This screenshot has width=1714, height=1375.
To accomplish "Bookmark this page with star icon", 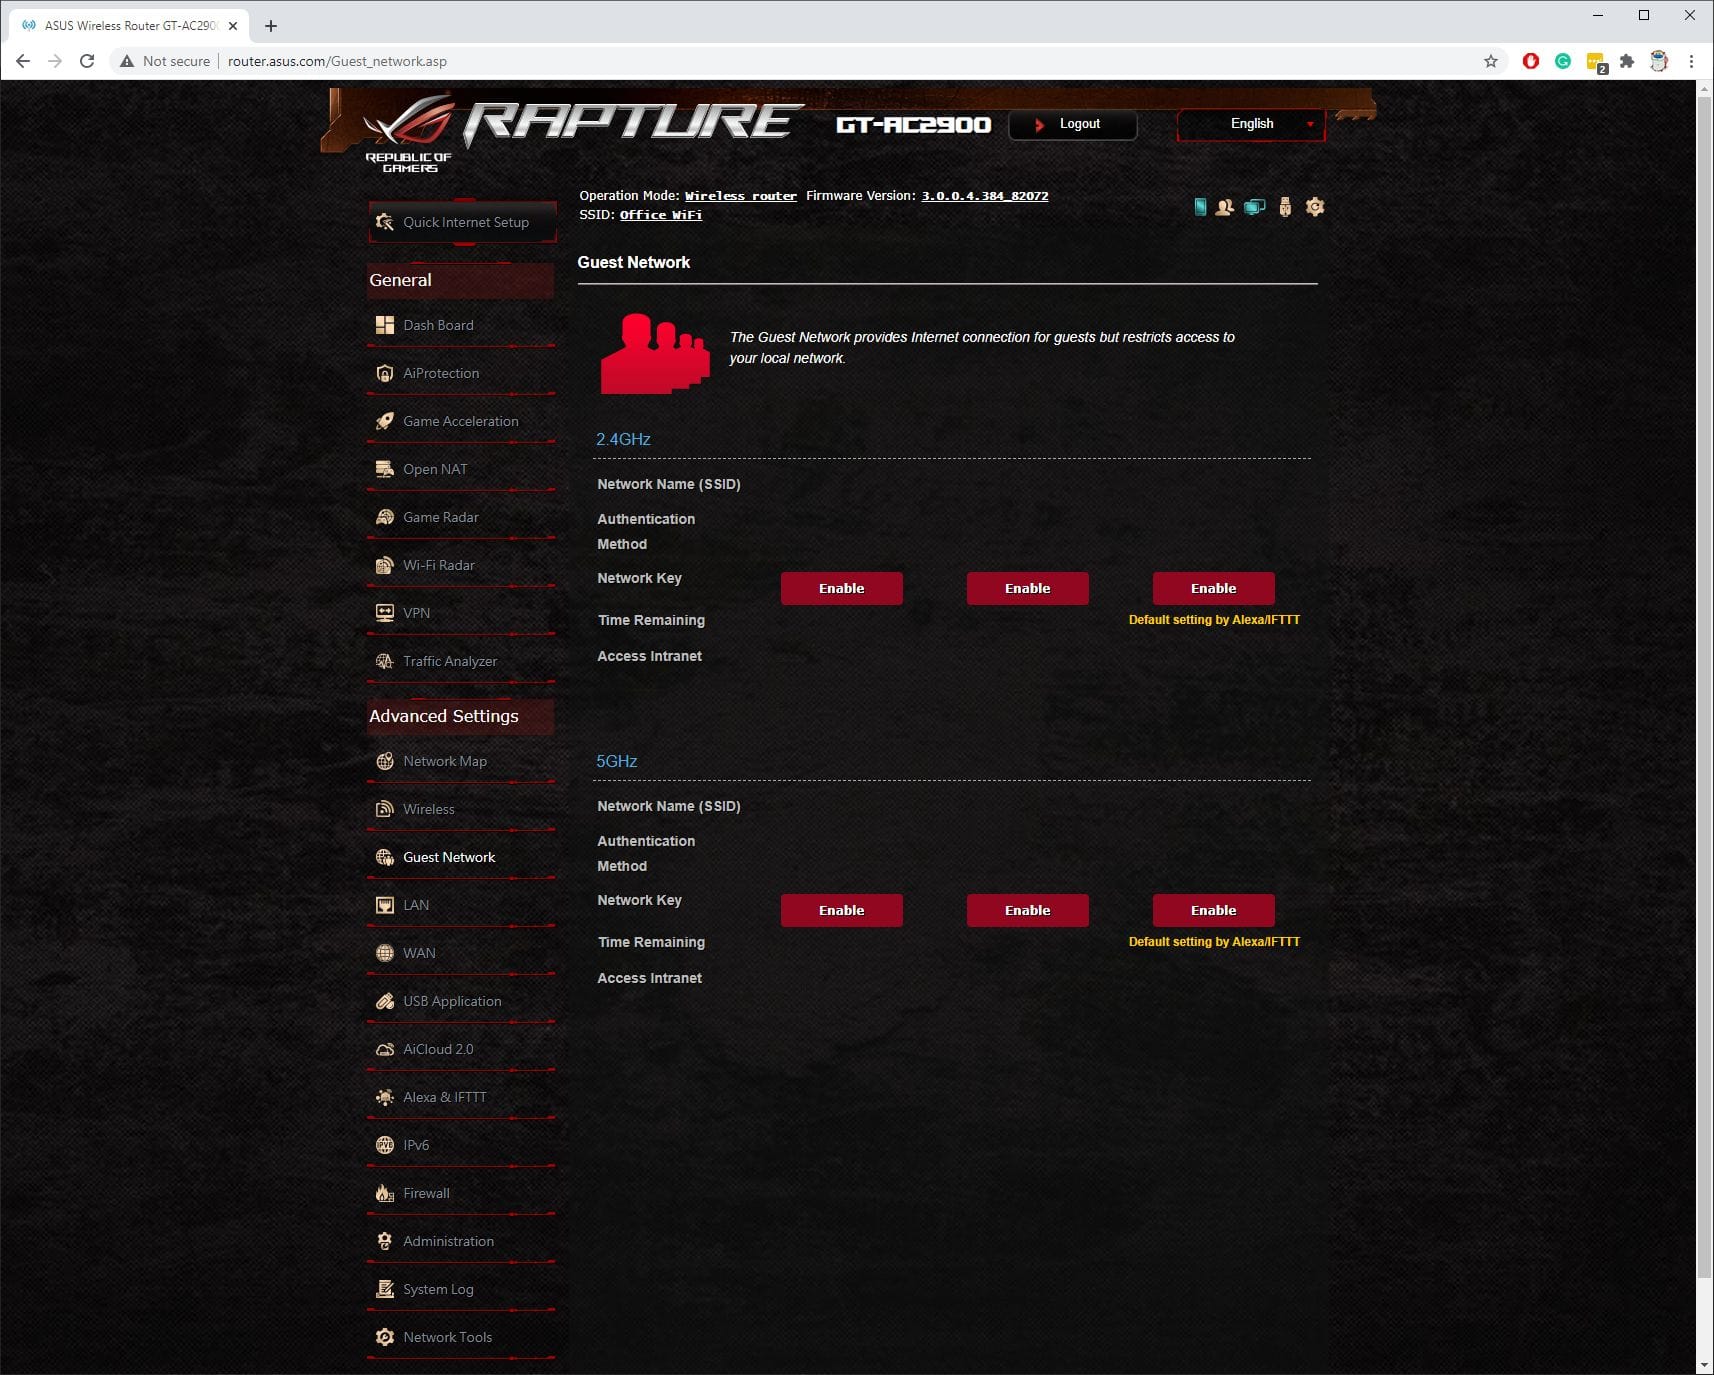I will [1491, 61].
